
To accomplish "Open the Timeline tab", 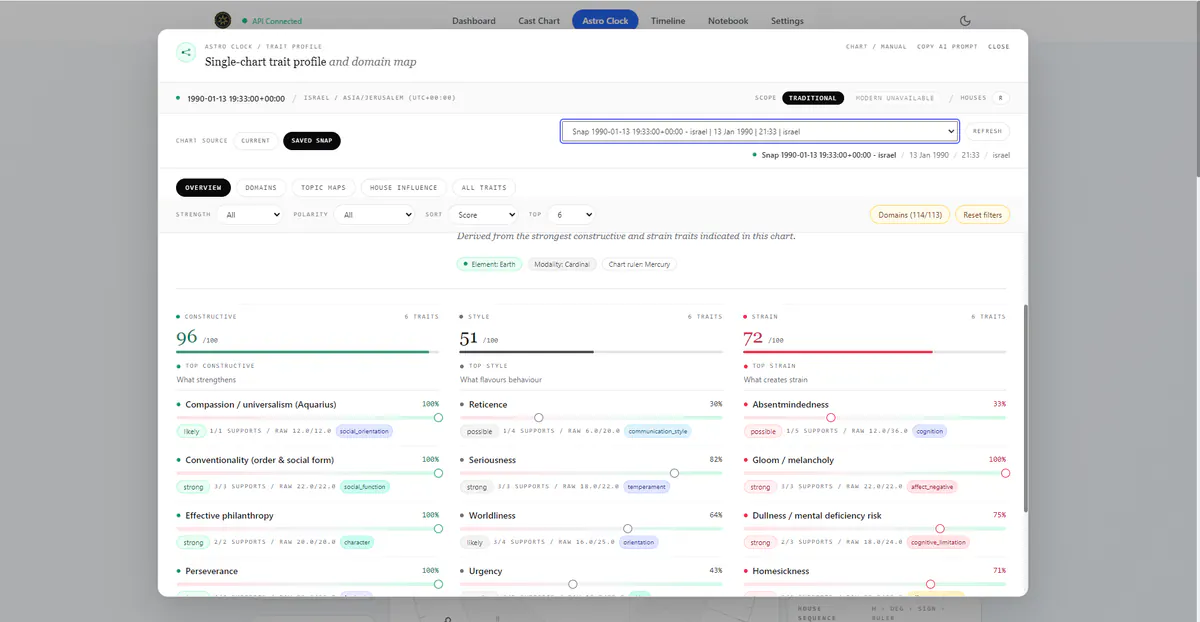I will (x=668, y=20).
